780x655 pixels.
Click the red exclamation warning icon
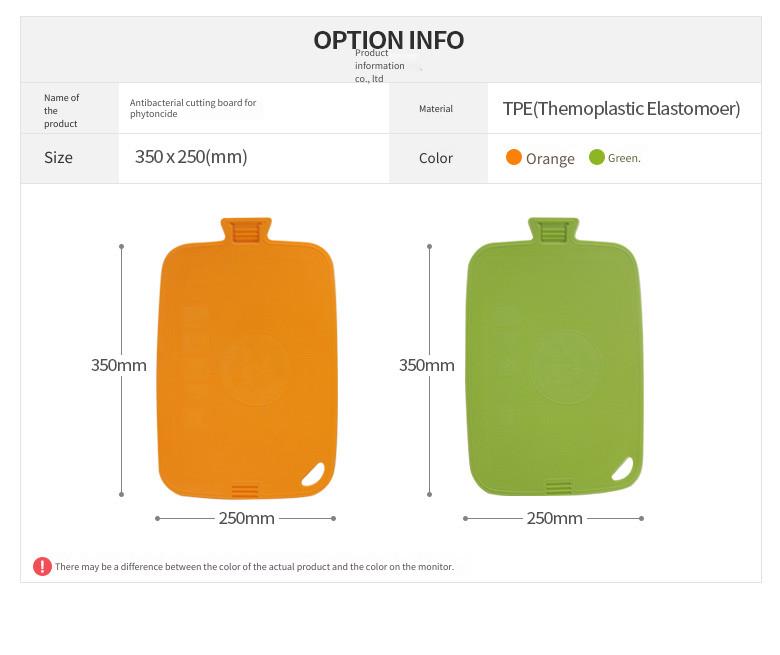click(x=42, y=566)
